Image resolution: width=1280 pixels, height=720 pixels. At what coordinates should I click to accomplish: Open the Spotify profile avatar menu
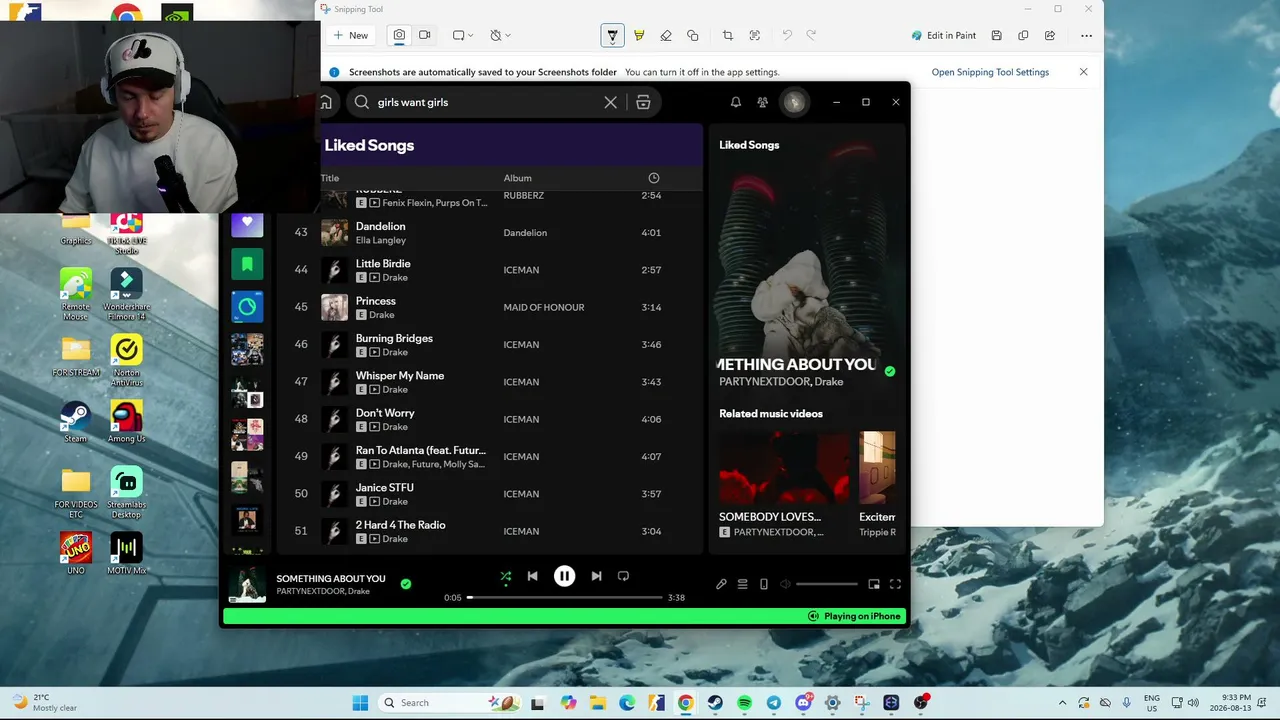pyautogui.click(x=794, y=102)
